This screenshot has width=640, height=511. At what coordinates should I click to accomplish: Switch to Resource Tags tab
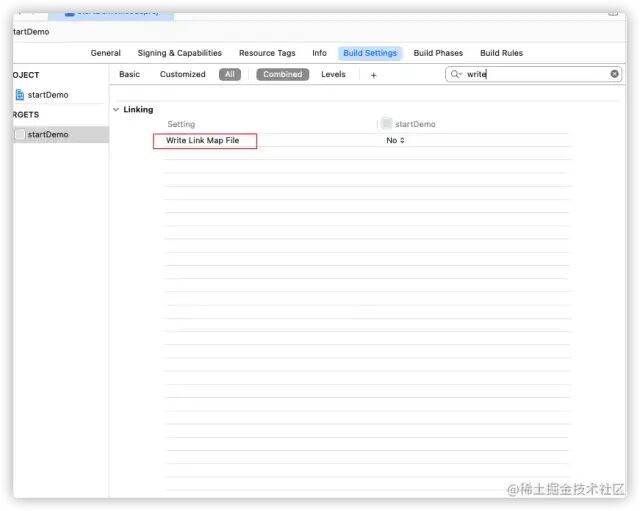pos(267,53)
